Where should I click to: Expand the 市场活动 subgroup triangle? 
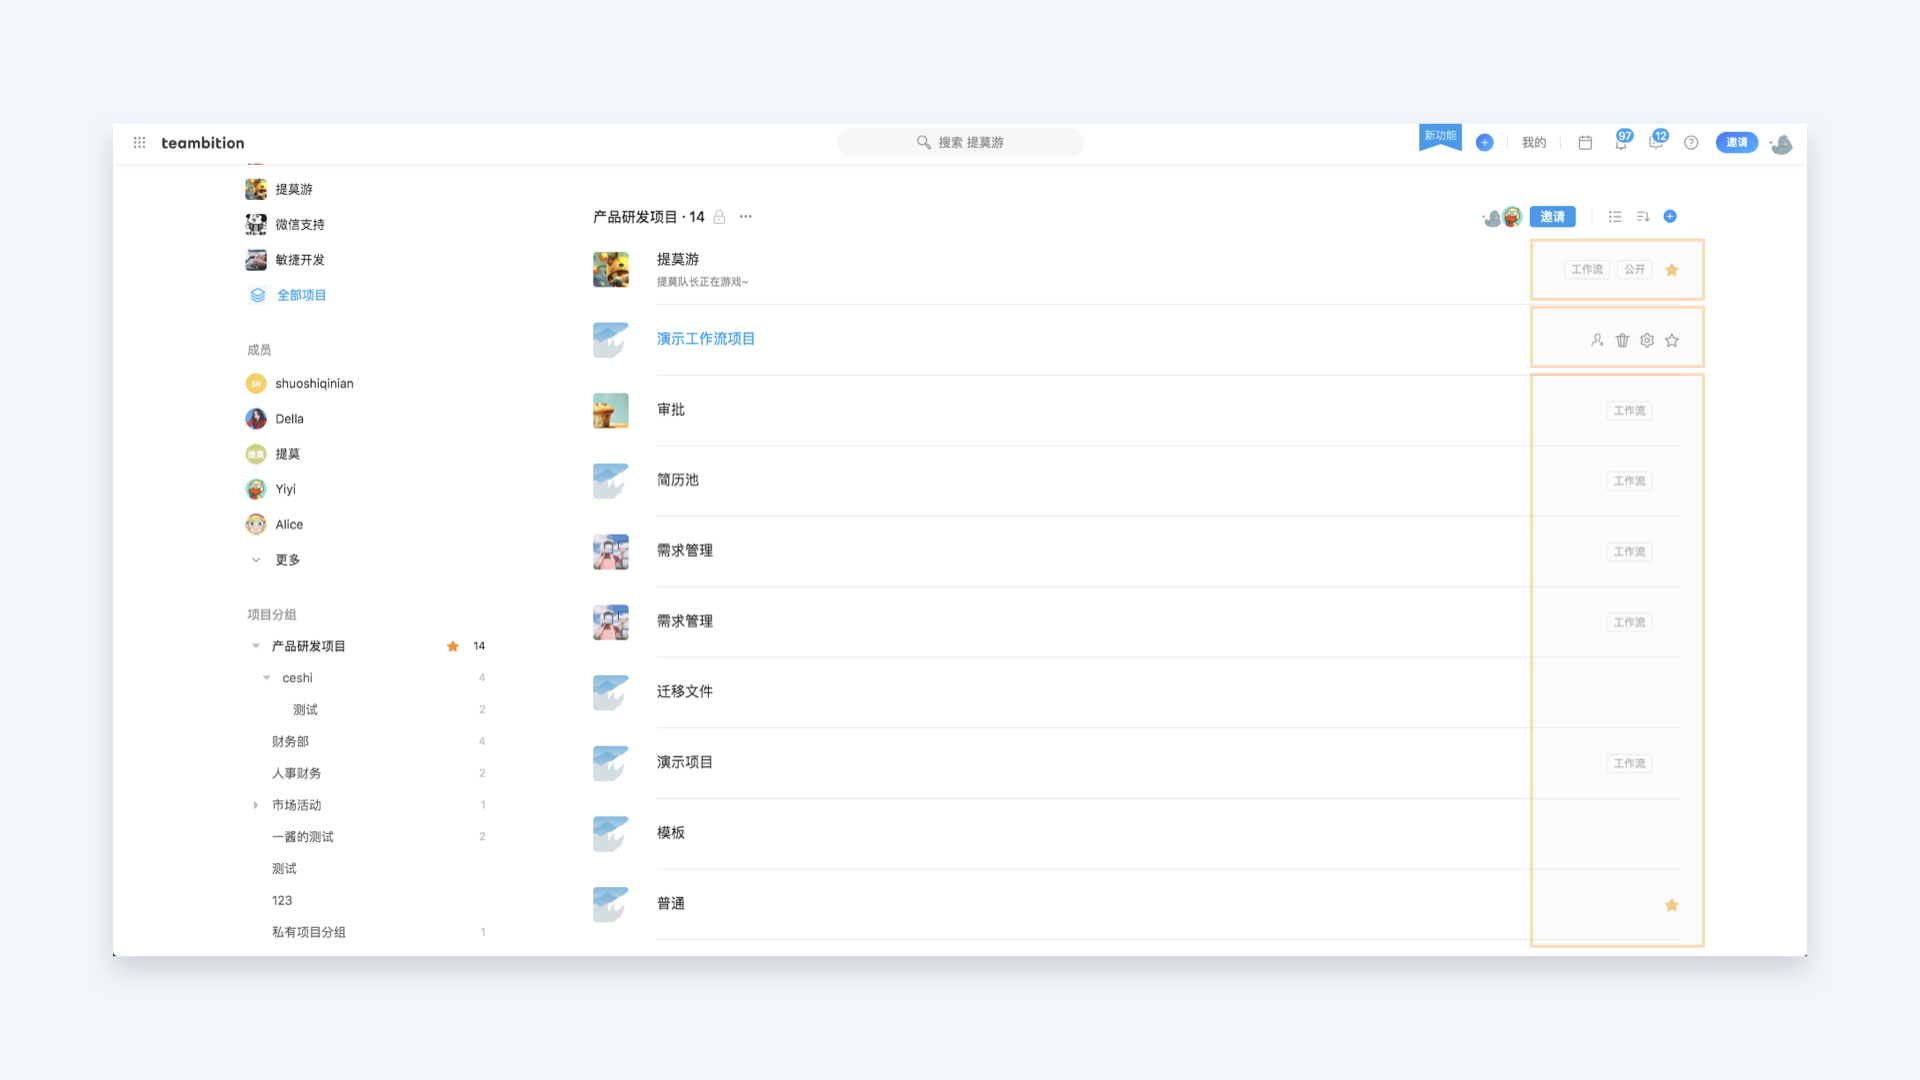coord(256,805)
